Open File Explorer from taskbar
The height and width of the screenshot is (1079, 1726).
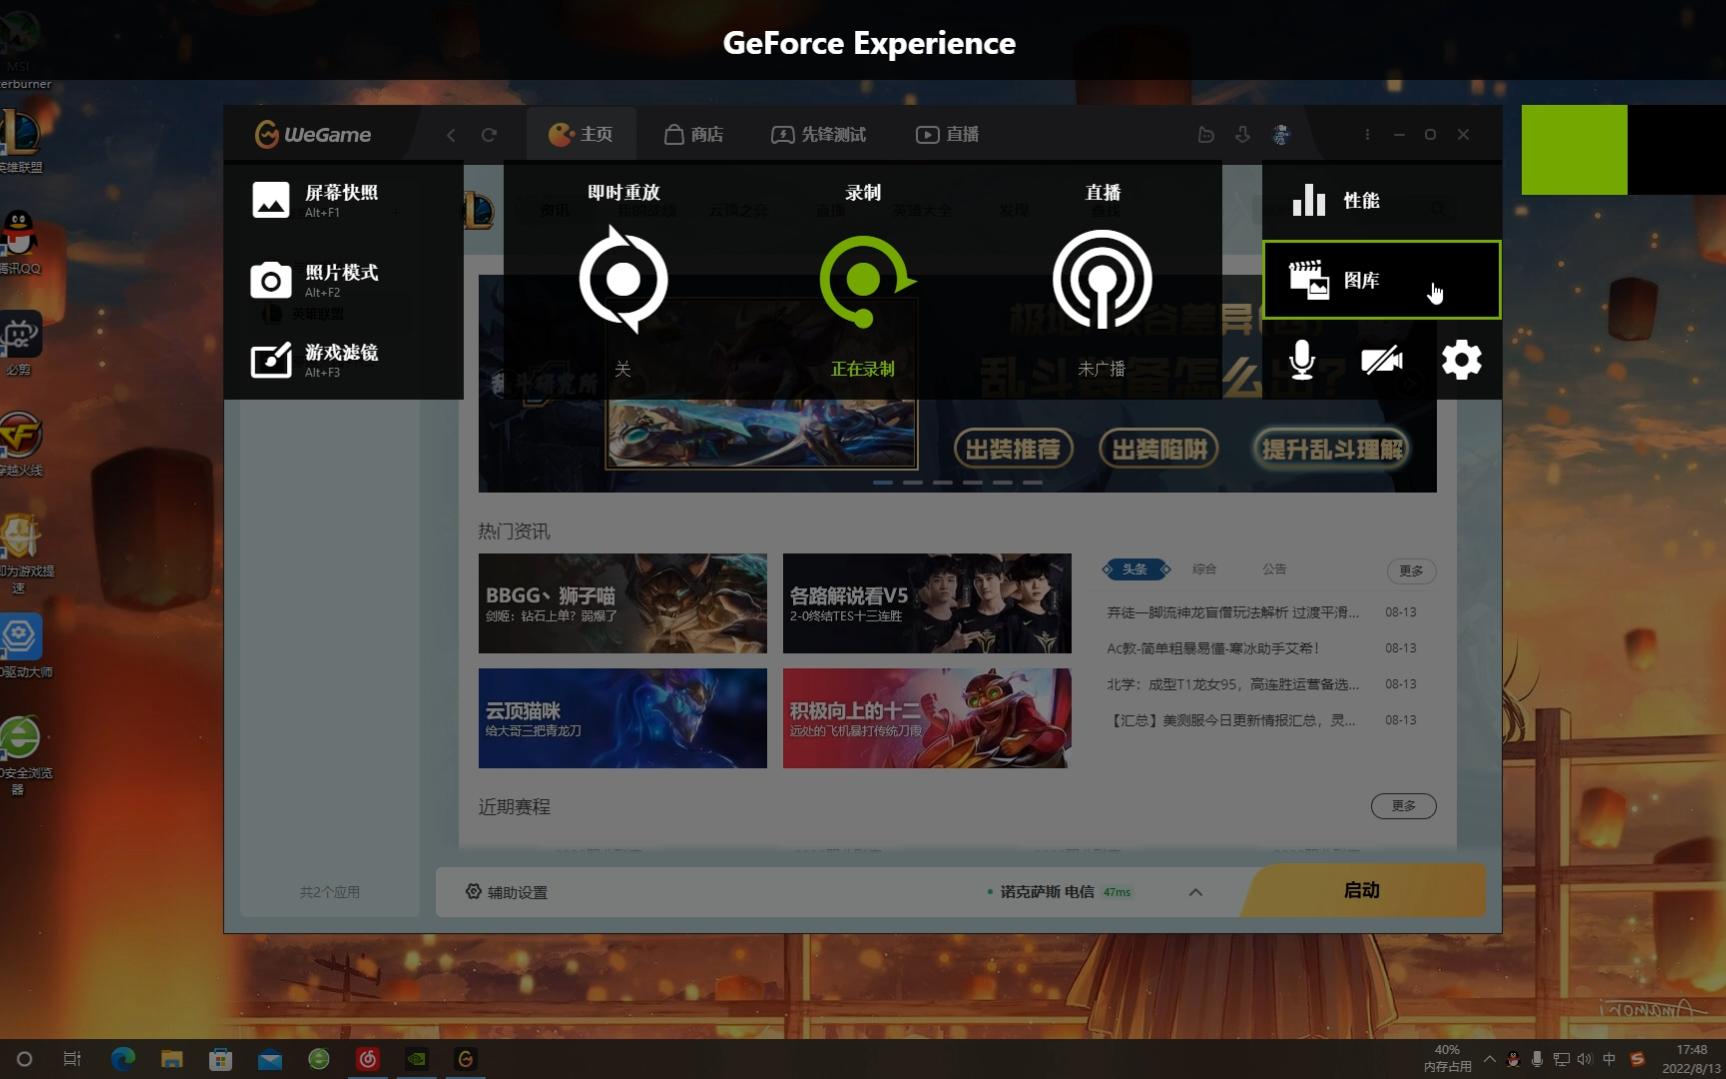[x=172, y=1059]
